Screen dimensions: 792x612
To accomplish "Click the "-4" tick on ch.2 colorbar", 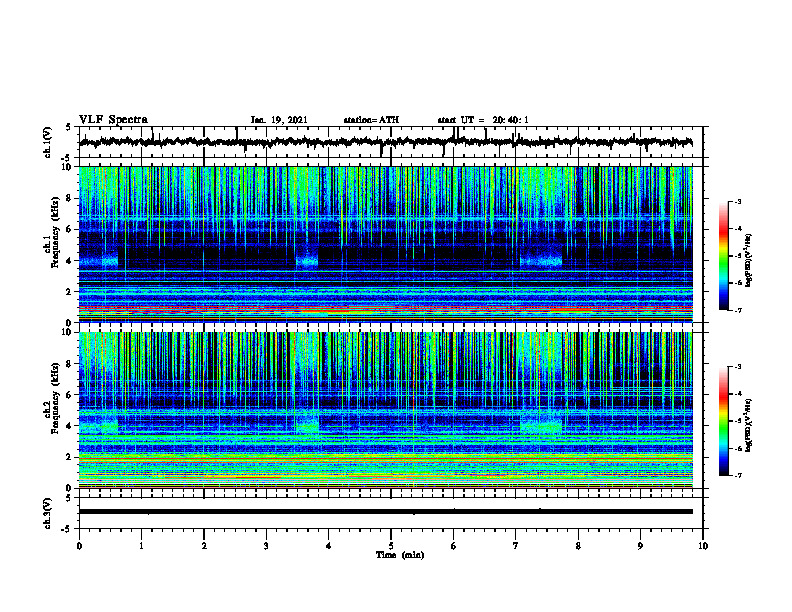I will click(x=738, y=394).
